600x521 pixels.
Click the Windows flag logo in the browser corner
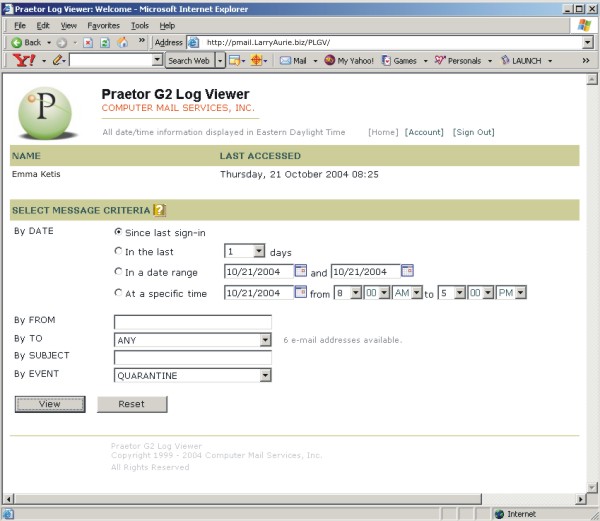584,25
